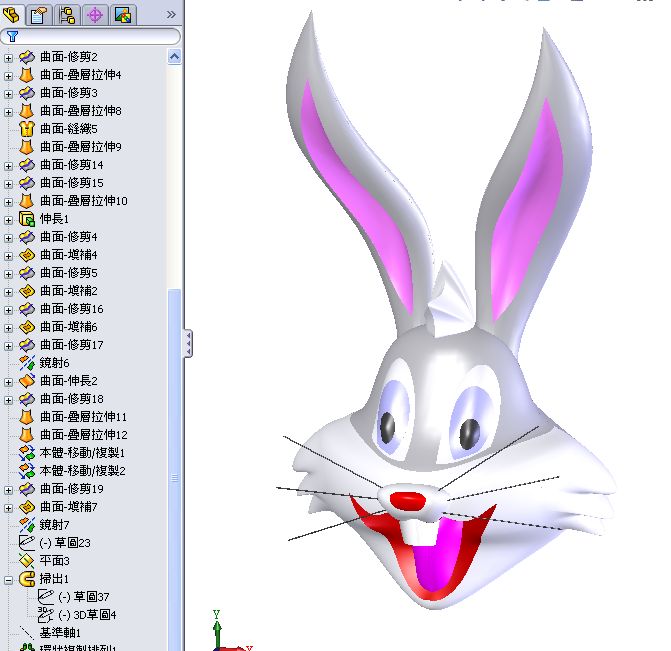The image size is (671, 651).
Task: Open the FeatureManager design tree tab
Action: pyautogui.click(x=12, y=15)
